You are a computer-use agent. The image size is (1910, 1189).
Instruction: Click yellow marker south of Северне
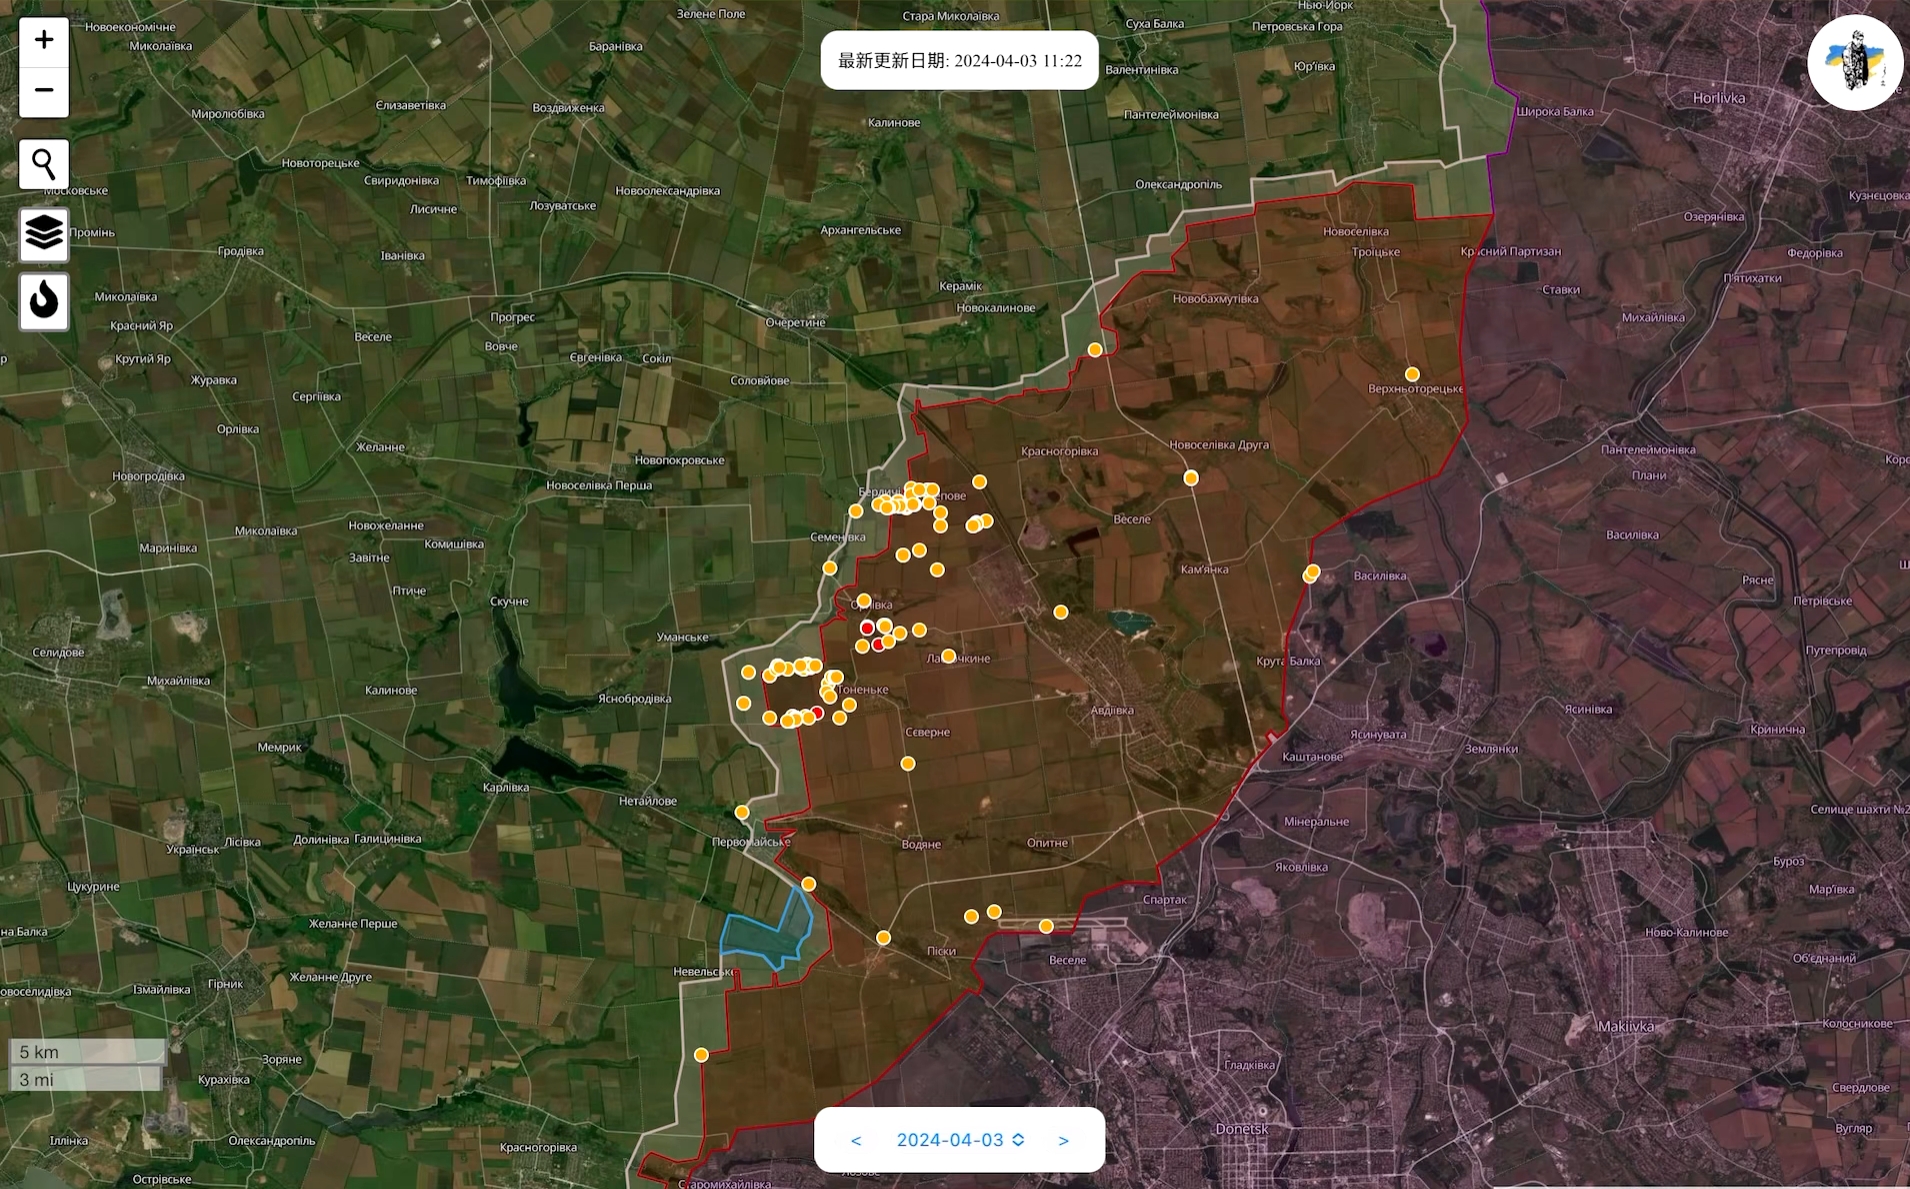pyautogui.click(x=908, y=764)
